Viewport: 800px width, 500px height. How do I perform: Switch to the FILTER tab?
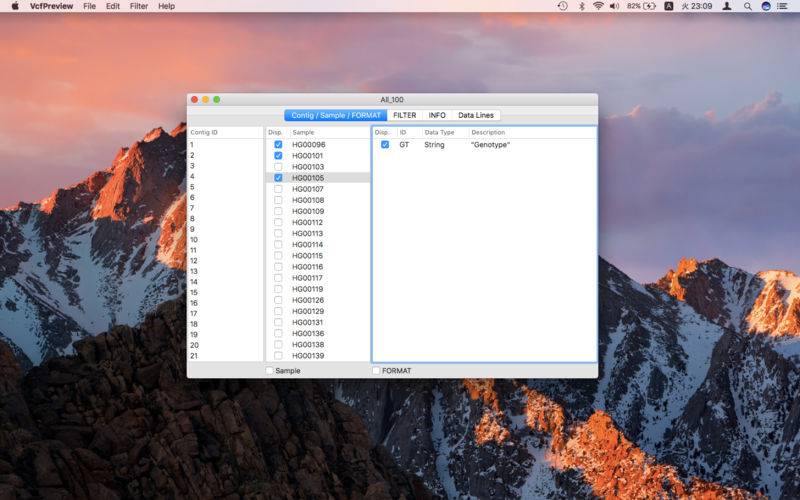[404, 115]
